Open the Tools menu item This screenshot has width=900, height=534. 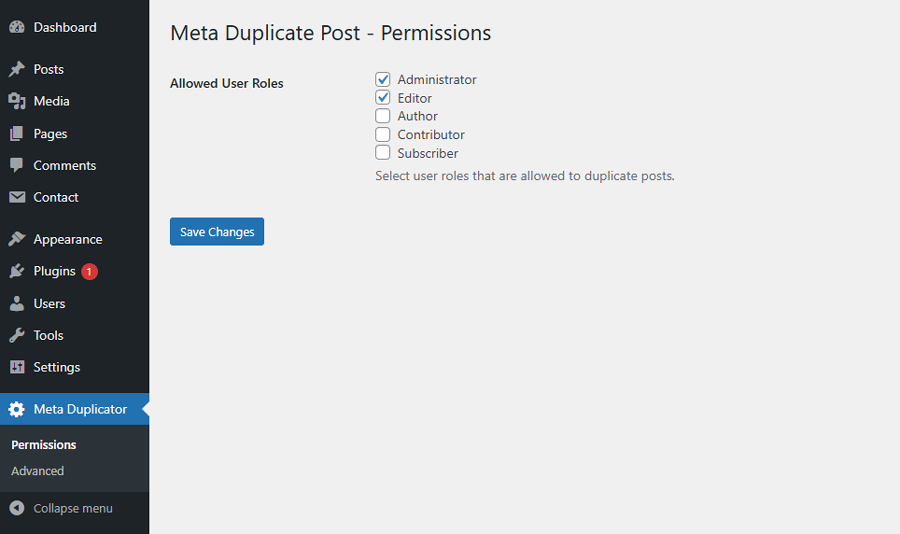[75, 335]
